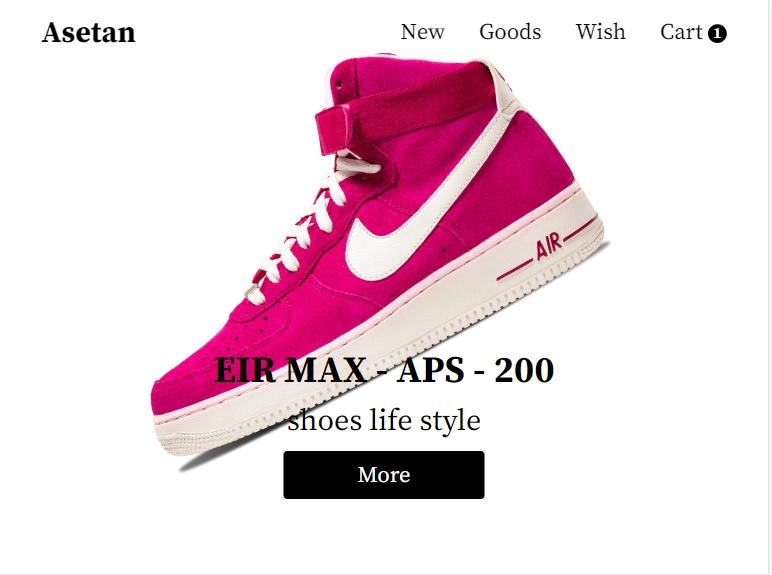Click the EIR MAX - APS - 200 heading
The width and height of the screenshot is (772, 575).
point(384,370)
